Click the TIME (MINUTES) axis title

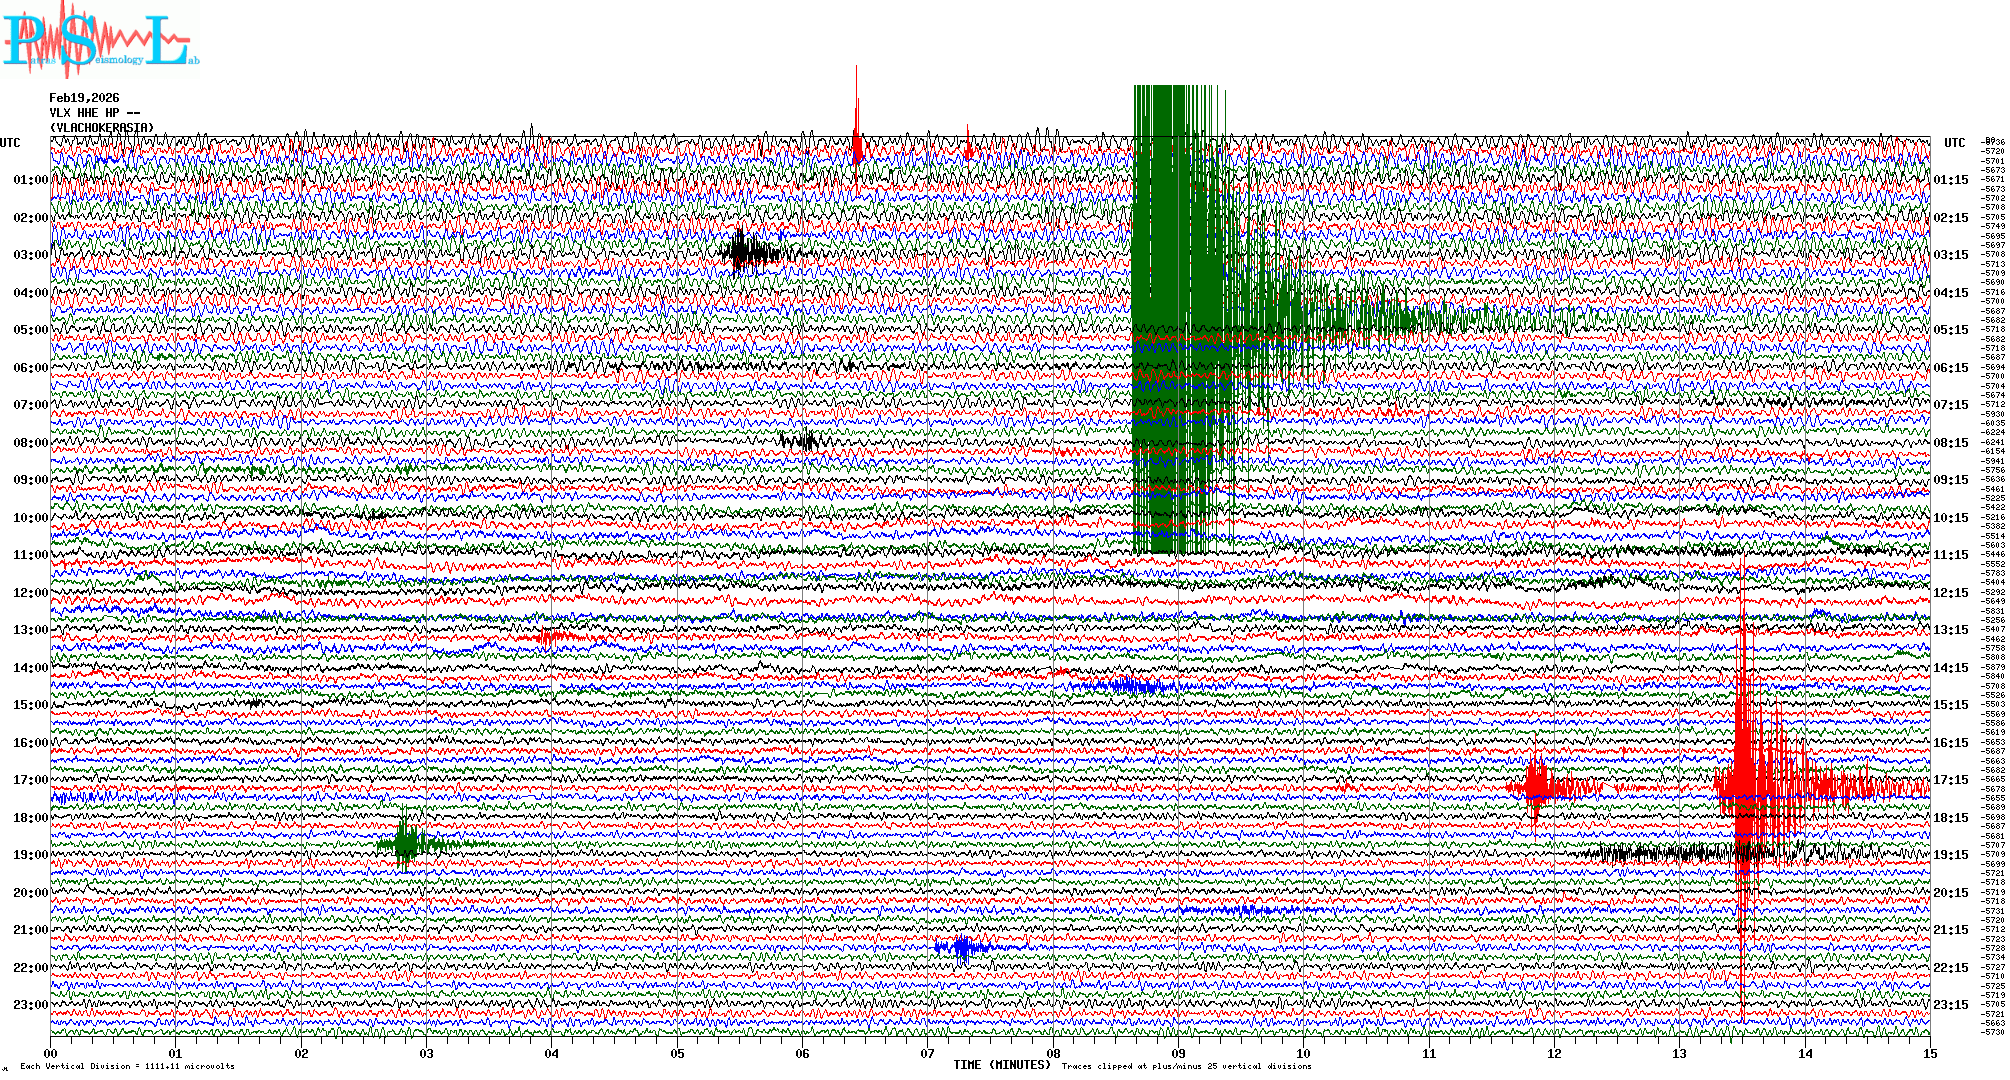[x=1002, y=1065]
